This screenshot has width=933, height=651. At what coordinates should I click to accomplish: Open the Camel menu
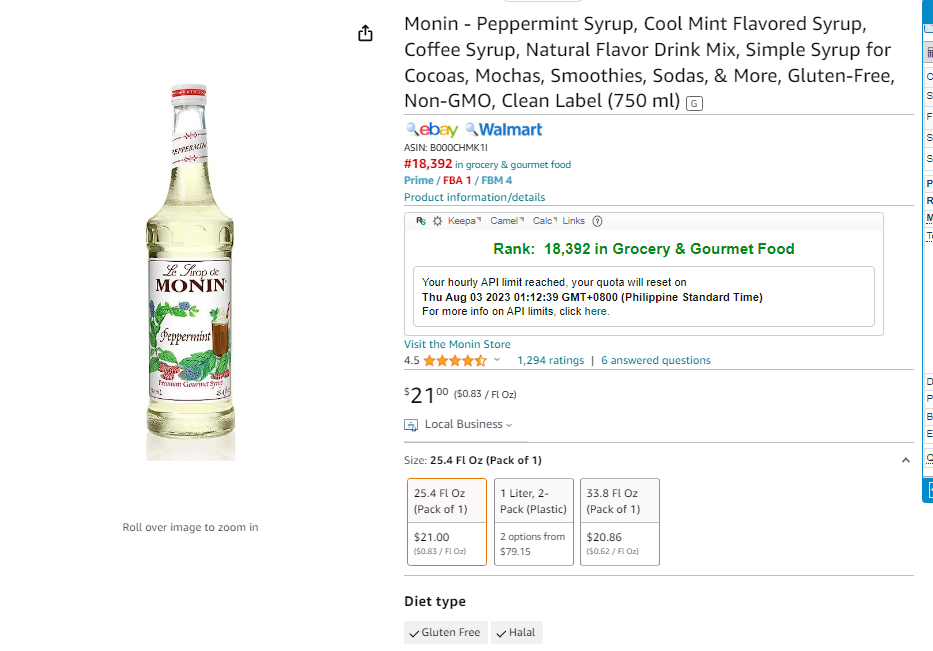pyautogui.click(x=507, y=221)
